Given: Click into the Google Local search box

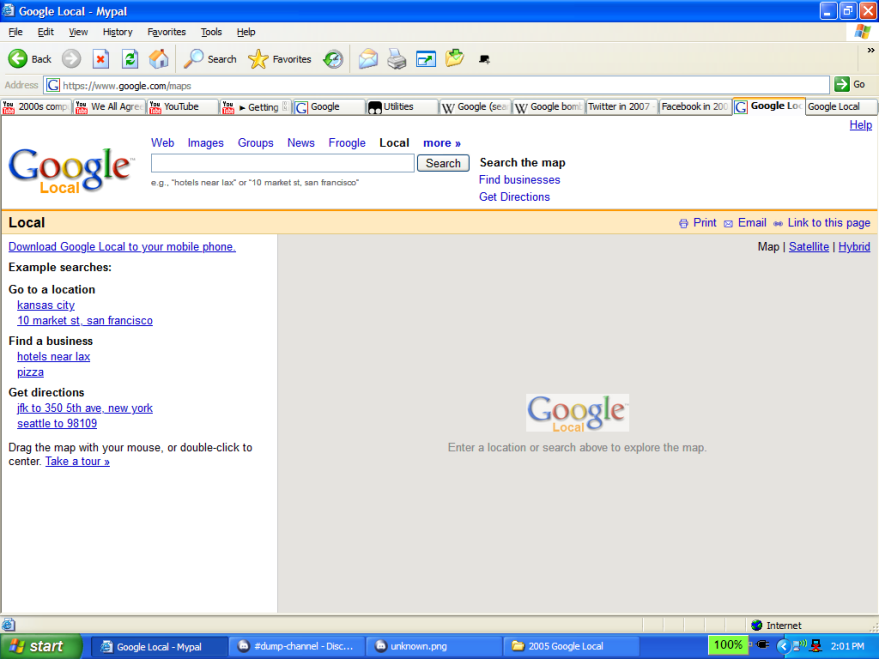Looking at the screenshot, I should click(x=283, y=163).
